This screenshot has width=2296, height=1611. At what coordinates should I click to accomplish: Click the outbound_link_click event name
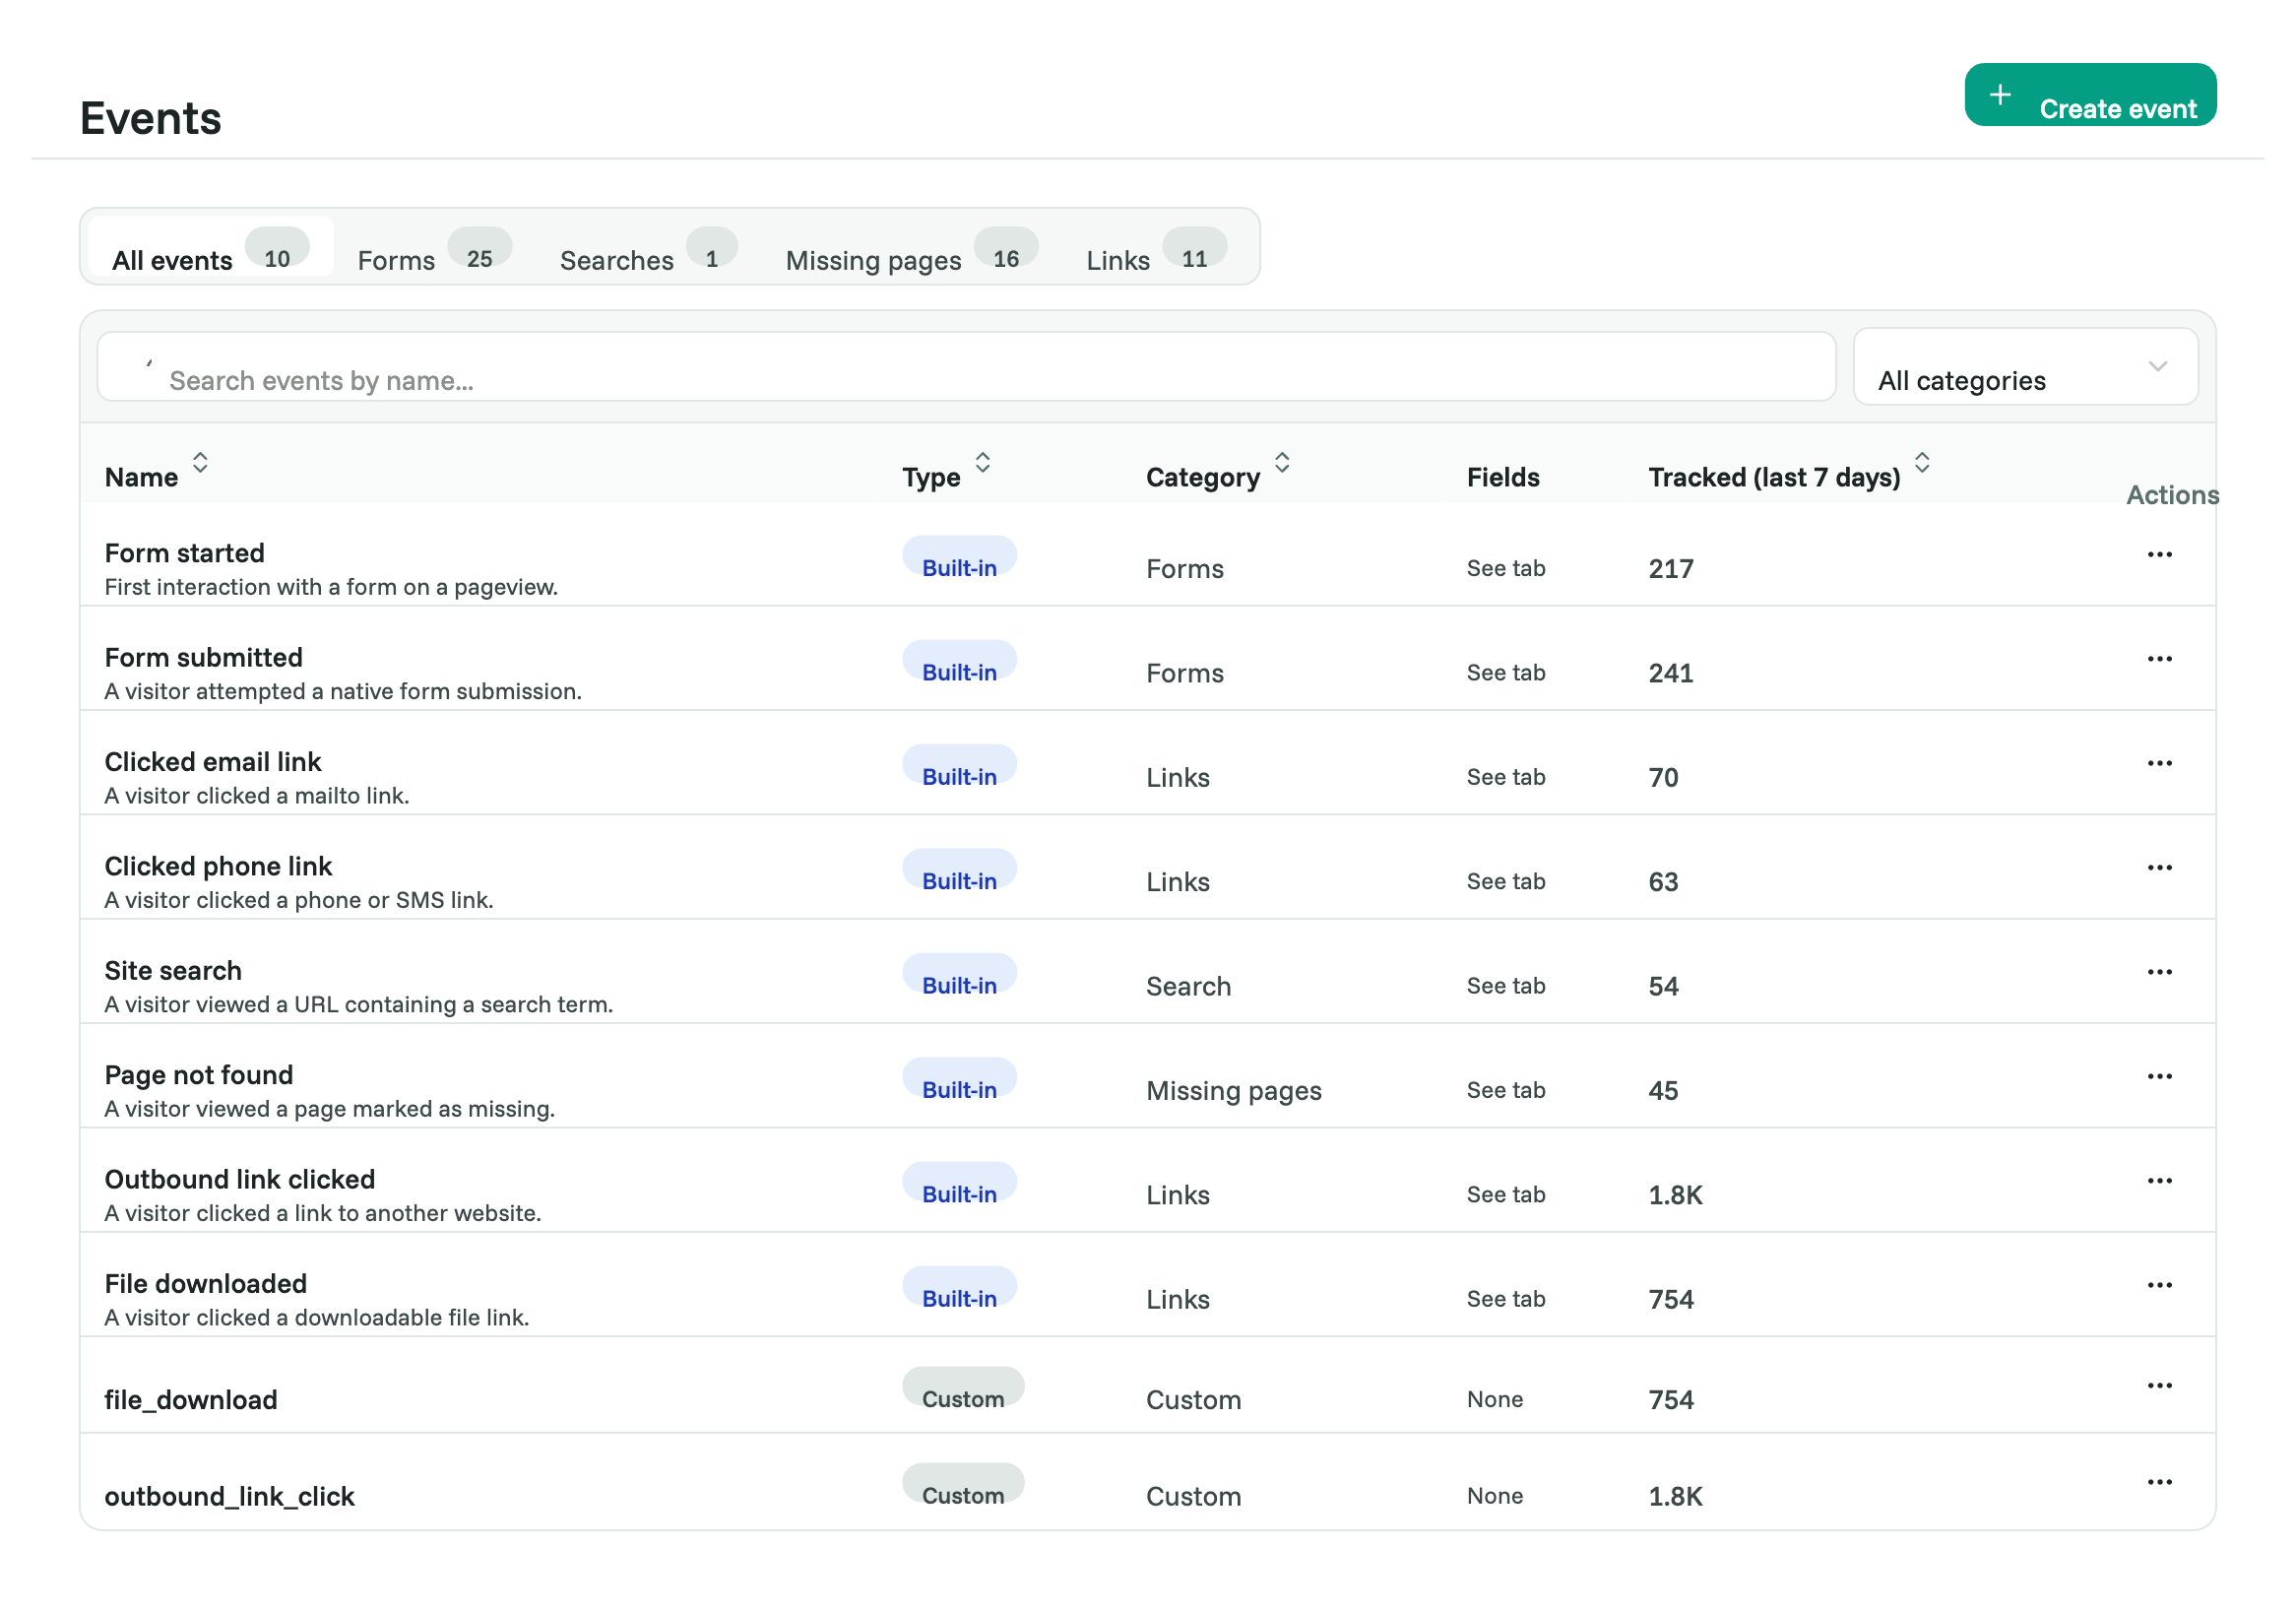coord(230,1497)
